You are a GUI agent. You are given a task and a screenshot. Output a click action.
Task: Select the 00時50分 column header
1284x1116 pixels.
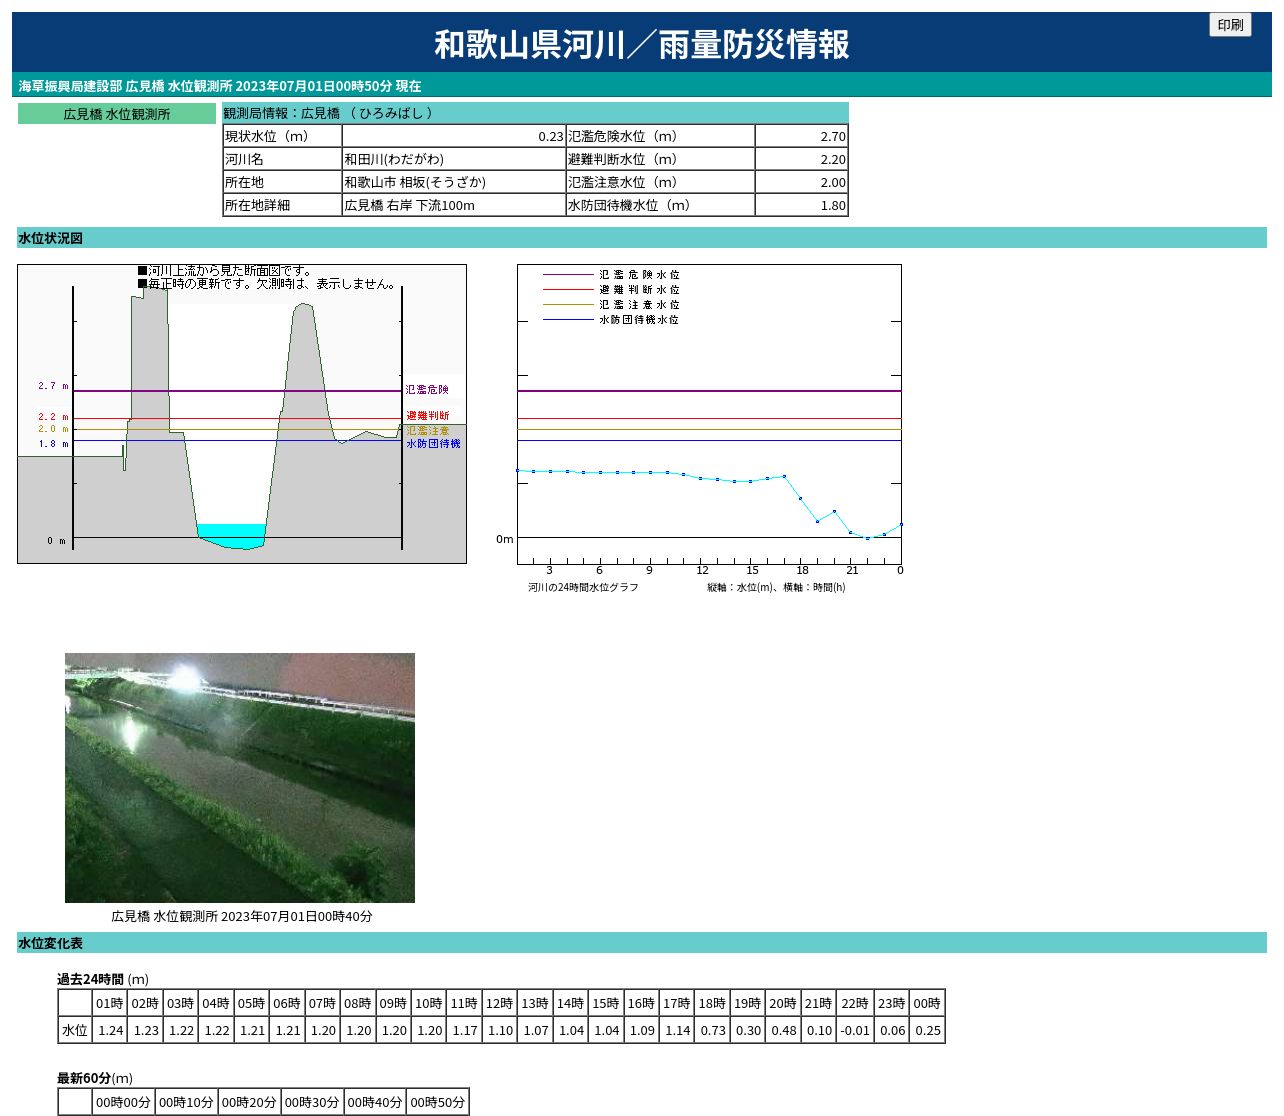437,1102
